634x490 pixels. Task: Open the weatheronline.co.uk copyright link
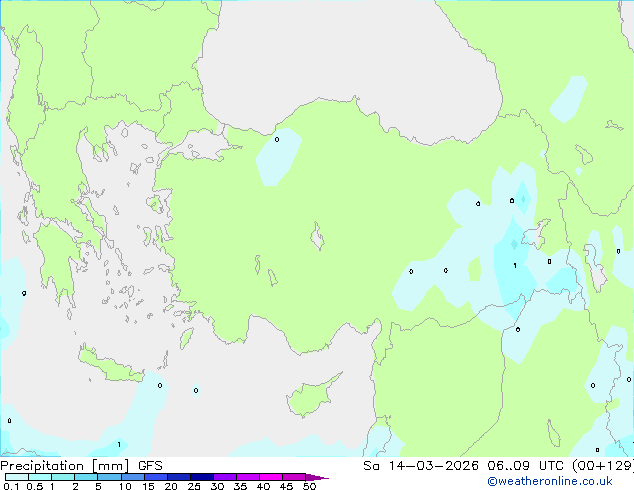(x=550, y=481)
